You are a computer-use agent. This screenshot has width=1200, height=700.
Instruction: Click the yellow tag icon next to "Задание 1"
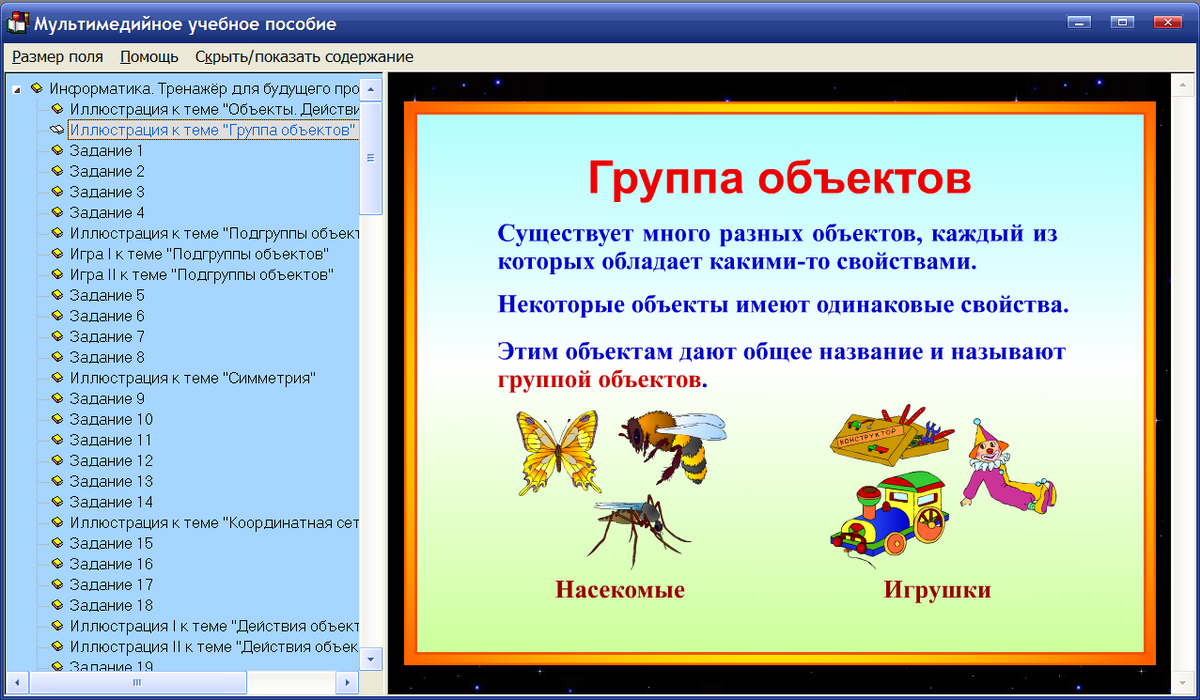[x=57, y=150]
